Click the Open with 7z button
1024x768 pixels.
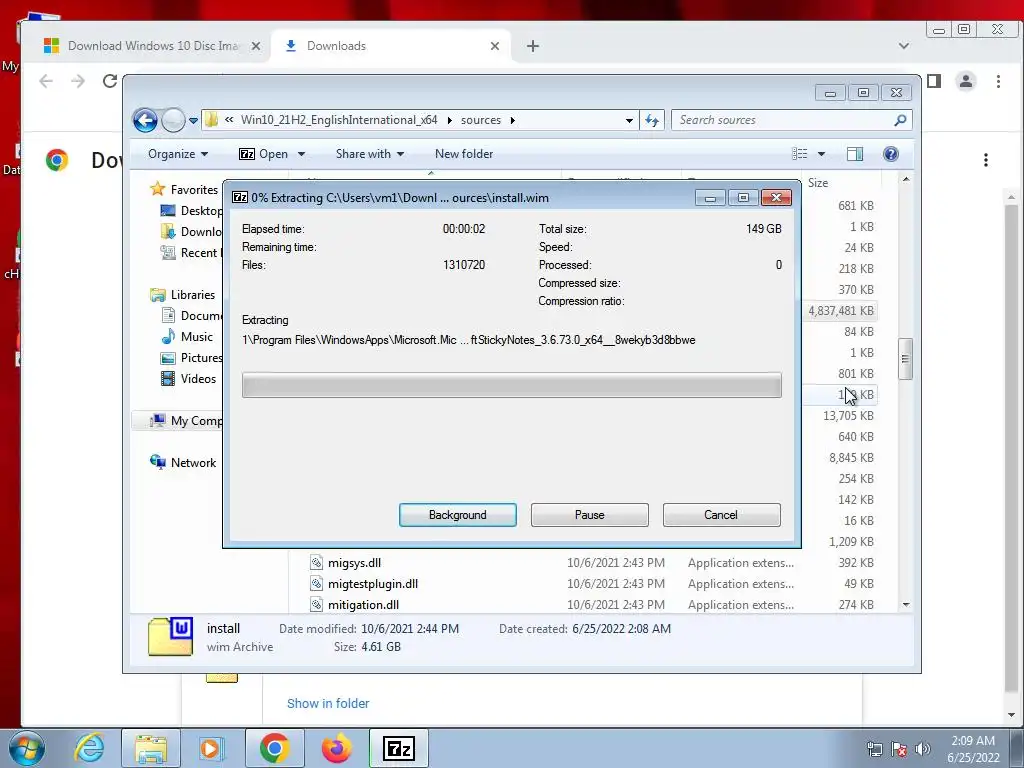tap(263, 154)
